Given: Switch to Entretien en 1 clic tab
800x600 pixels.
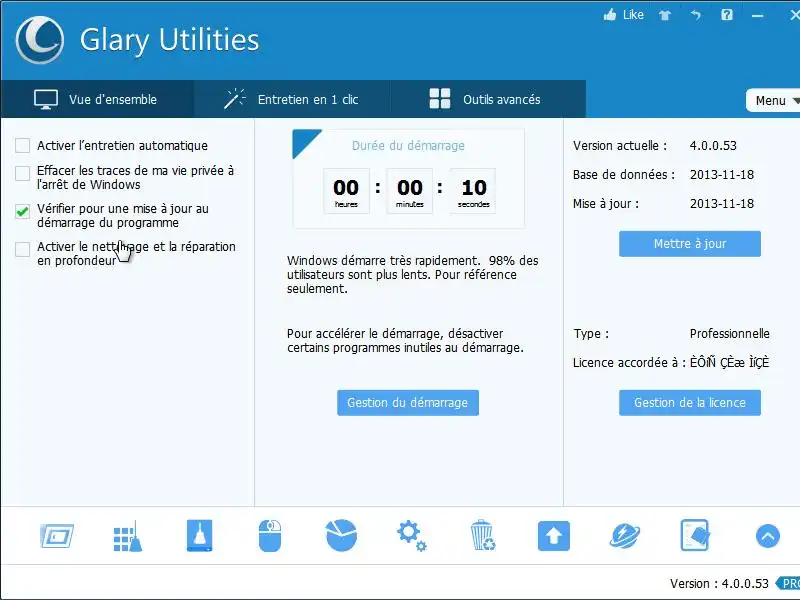Looking at the screenshot, I should pyautogui.click(x=292, y=99).
